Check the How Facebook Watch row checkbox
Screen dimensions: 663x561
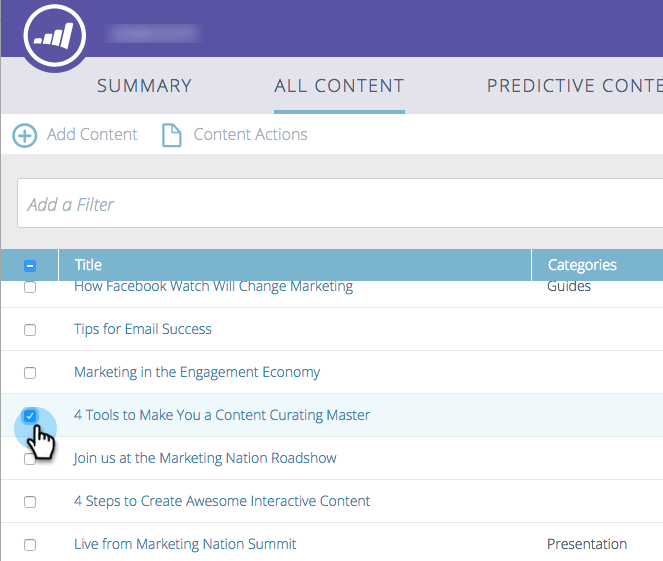30,287
